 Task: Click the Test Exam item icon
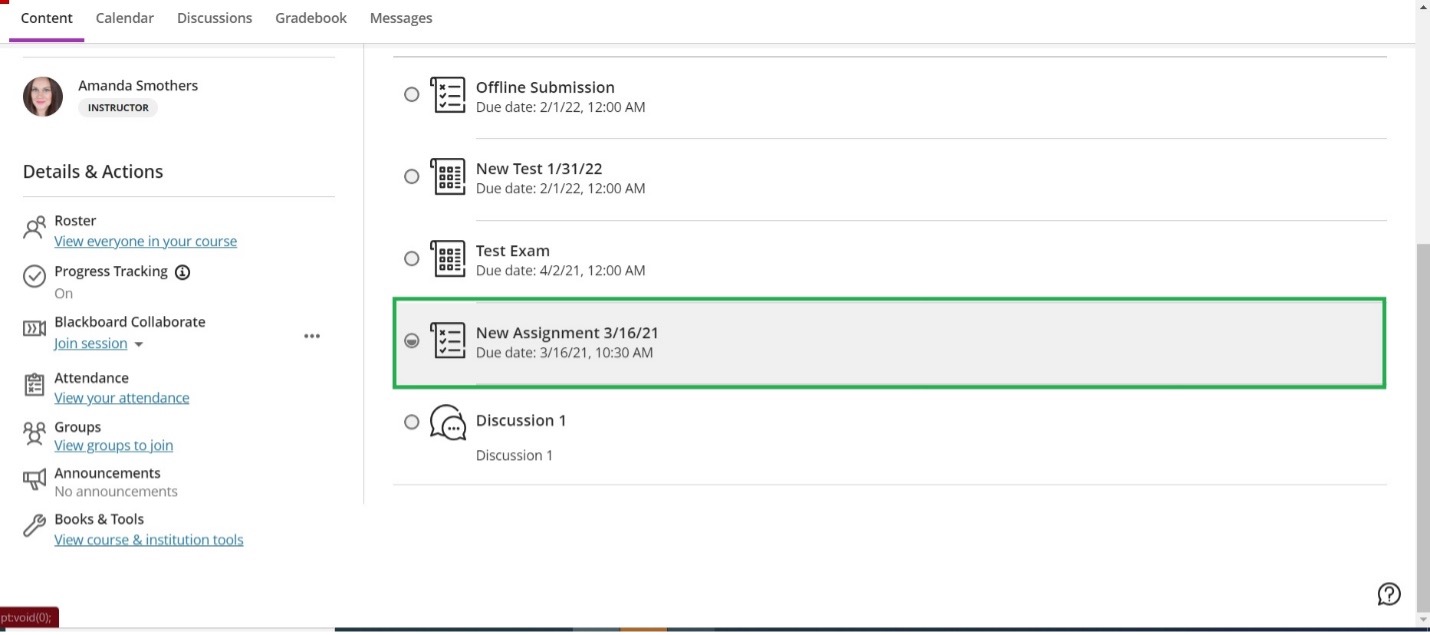point(447,259)
